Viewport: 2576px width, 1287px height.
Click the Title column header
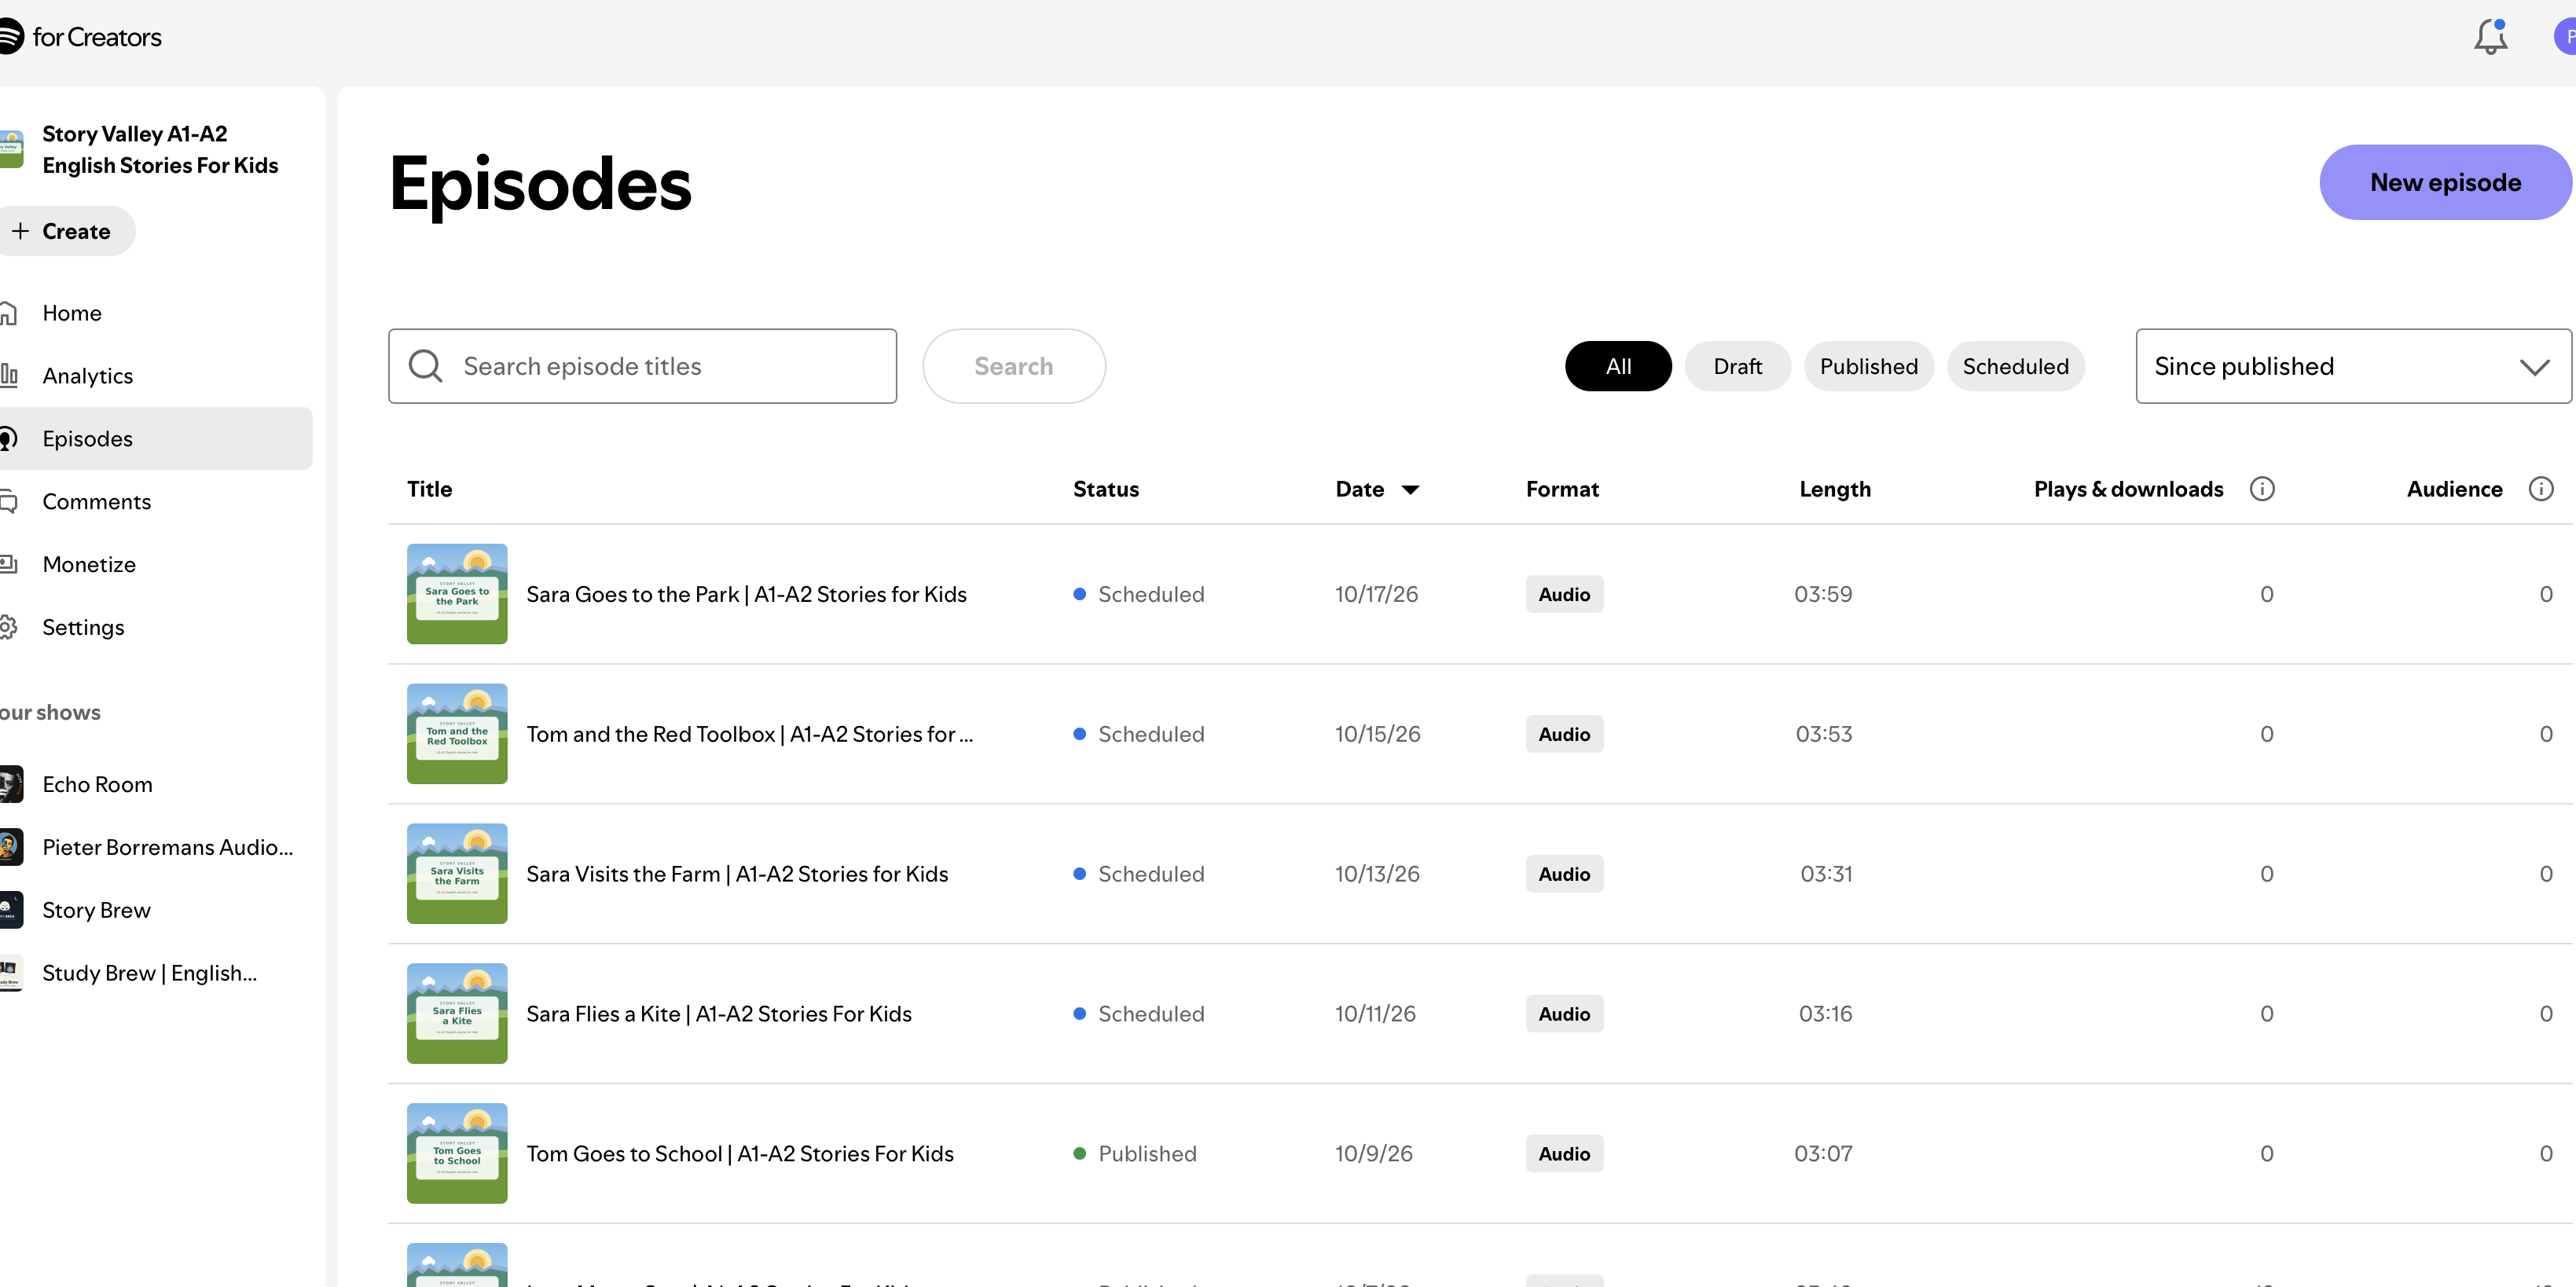429,489
